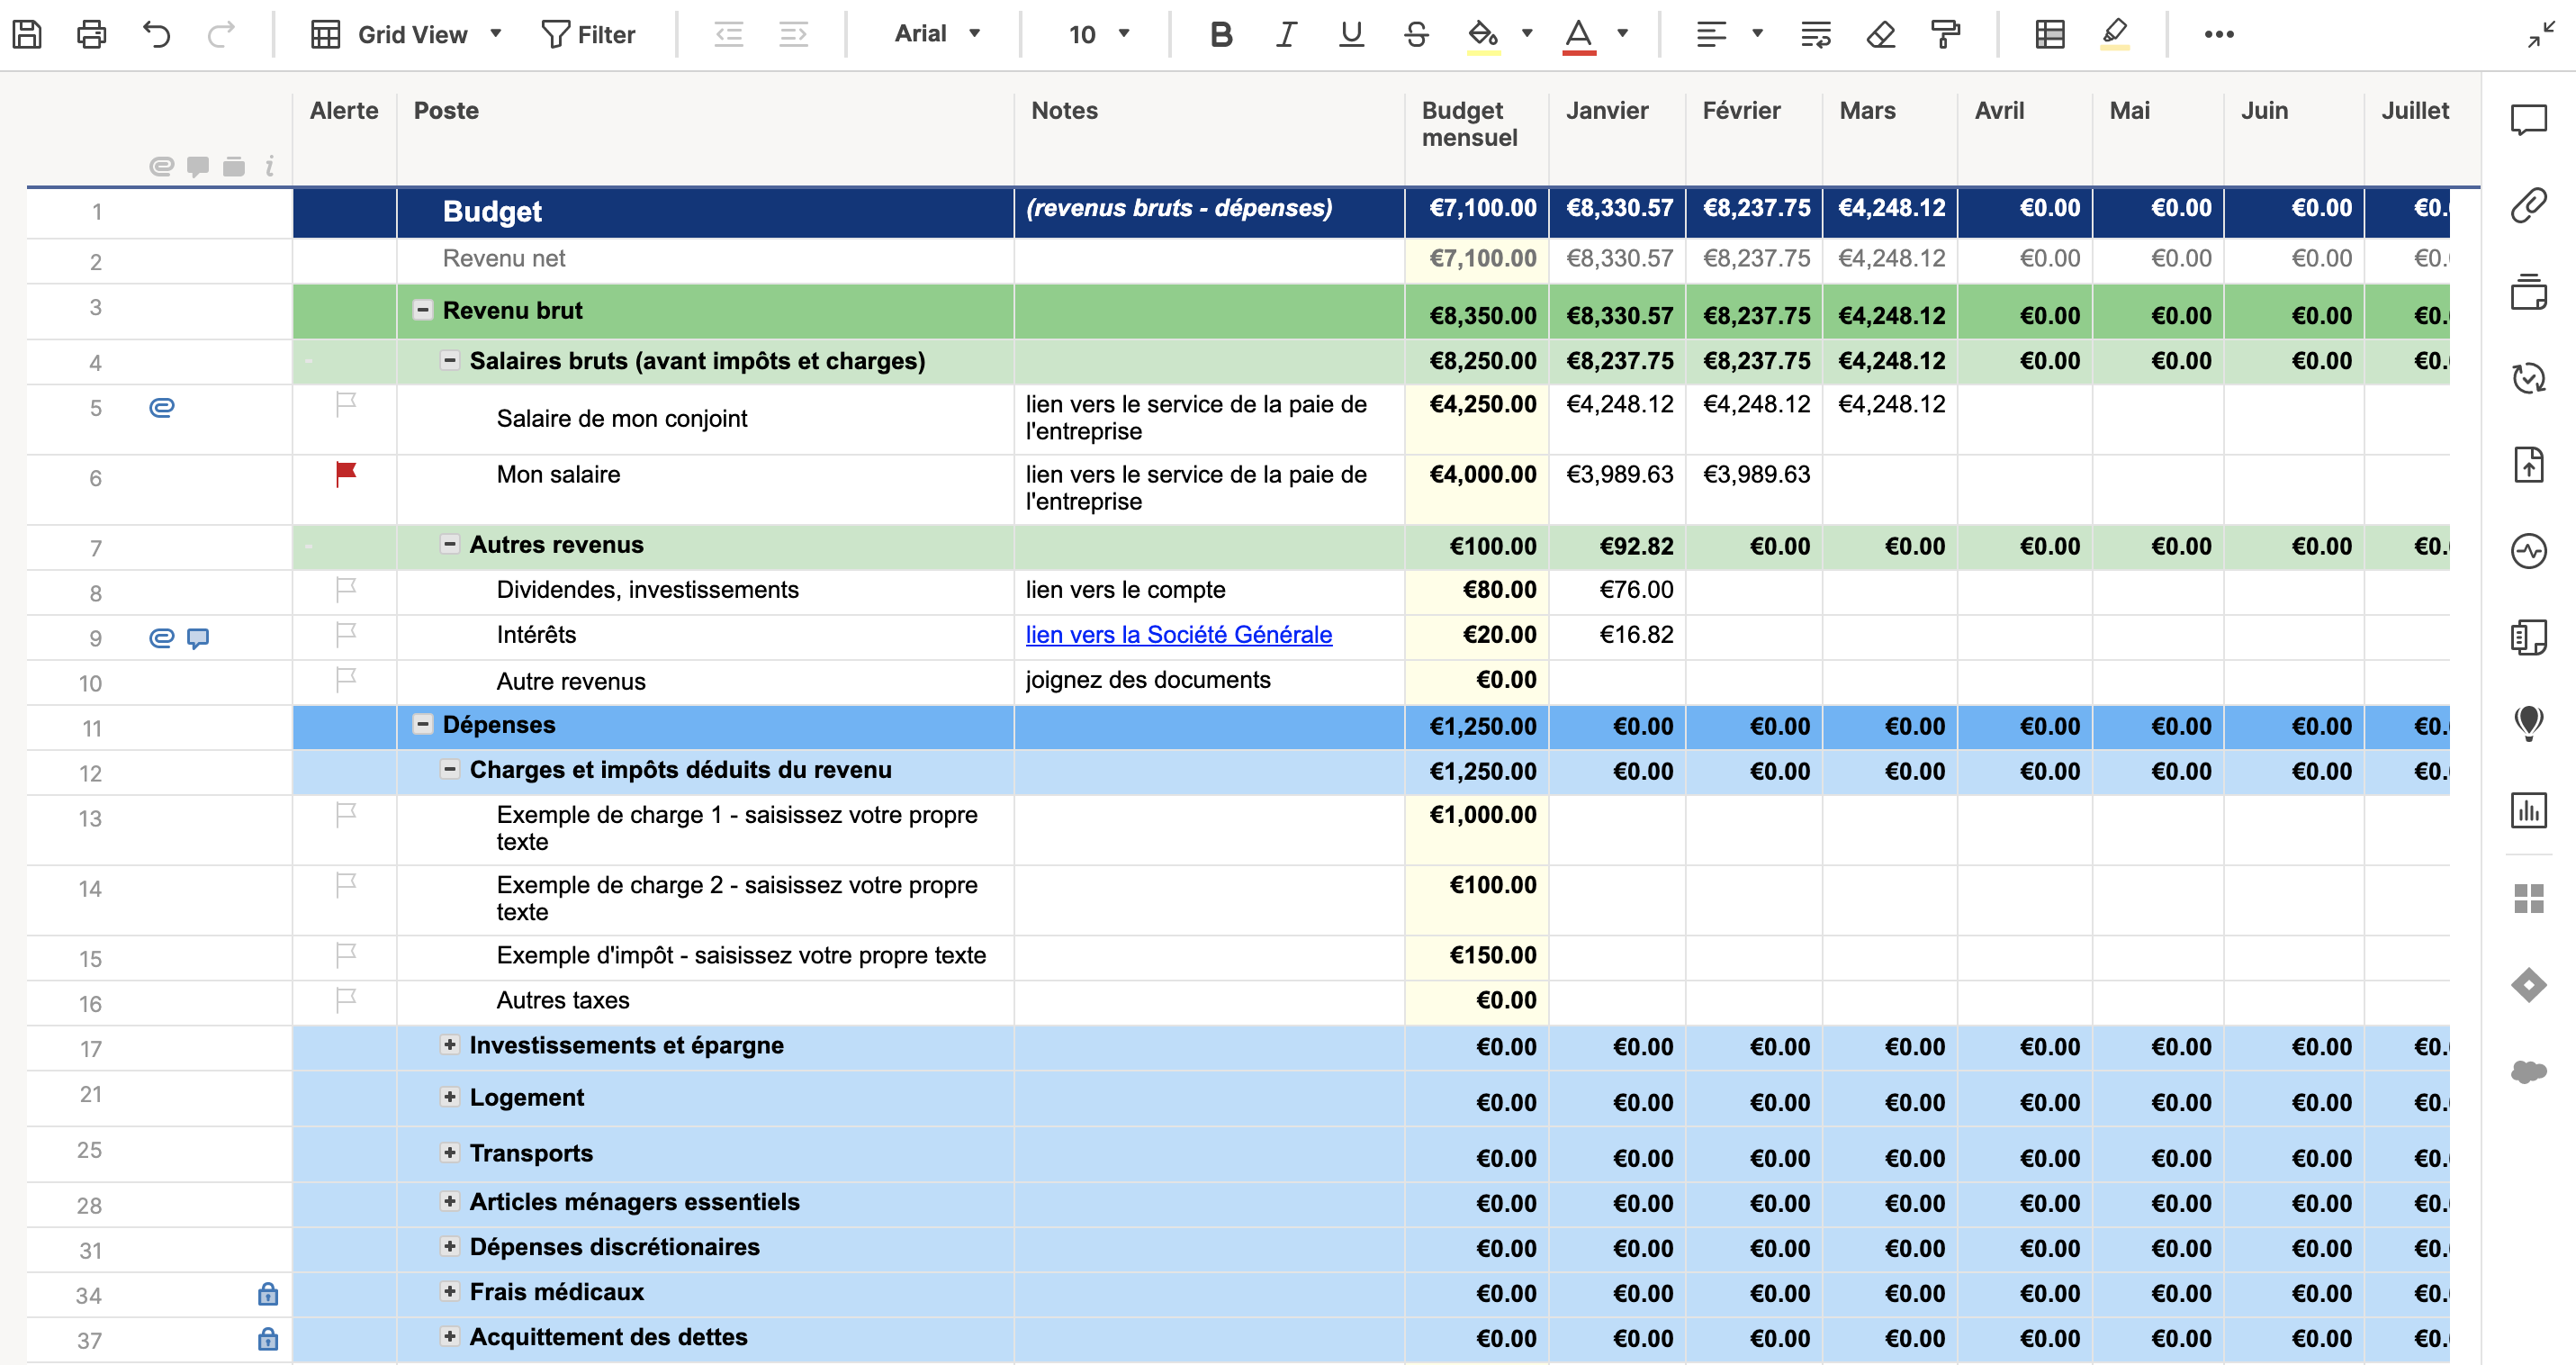Image resolution: width=2576 pixels, height=1365 pixels.
Task: Open the Activity Log icon
Action: (2529, 551)
